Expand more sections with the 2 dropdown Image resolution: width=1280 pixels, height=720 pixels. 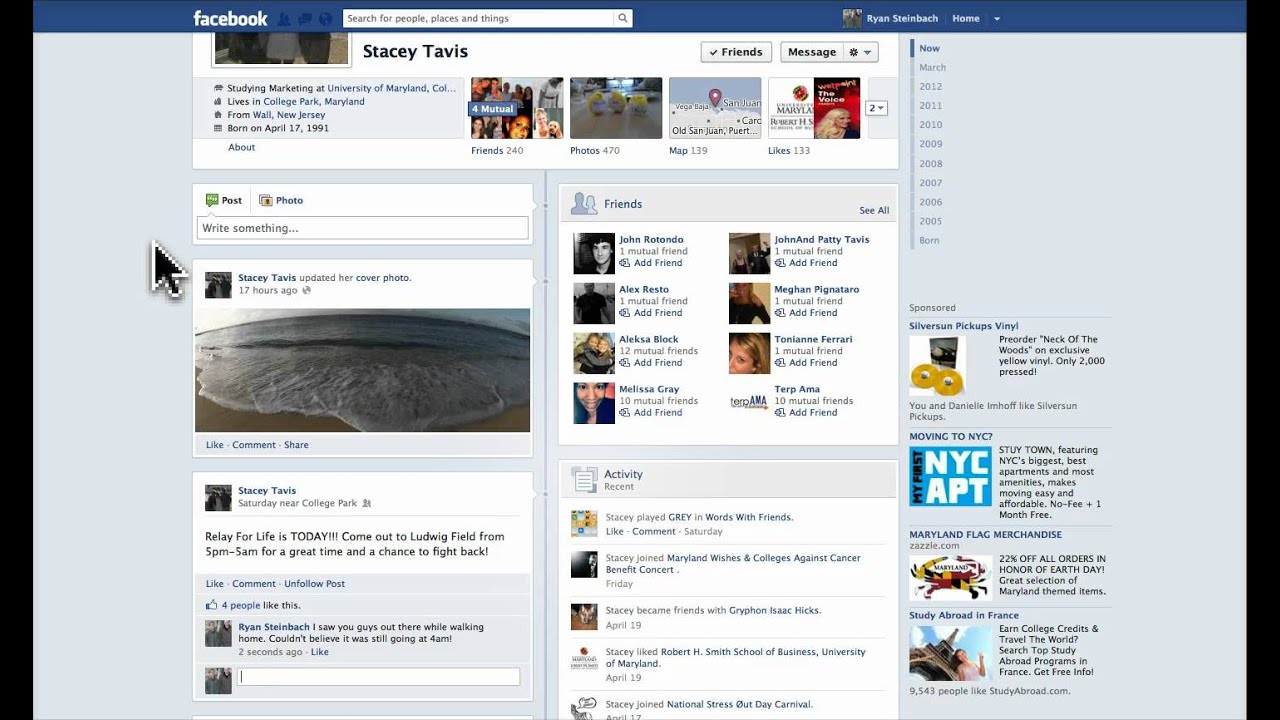click(876, 108)
